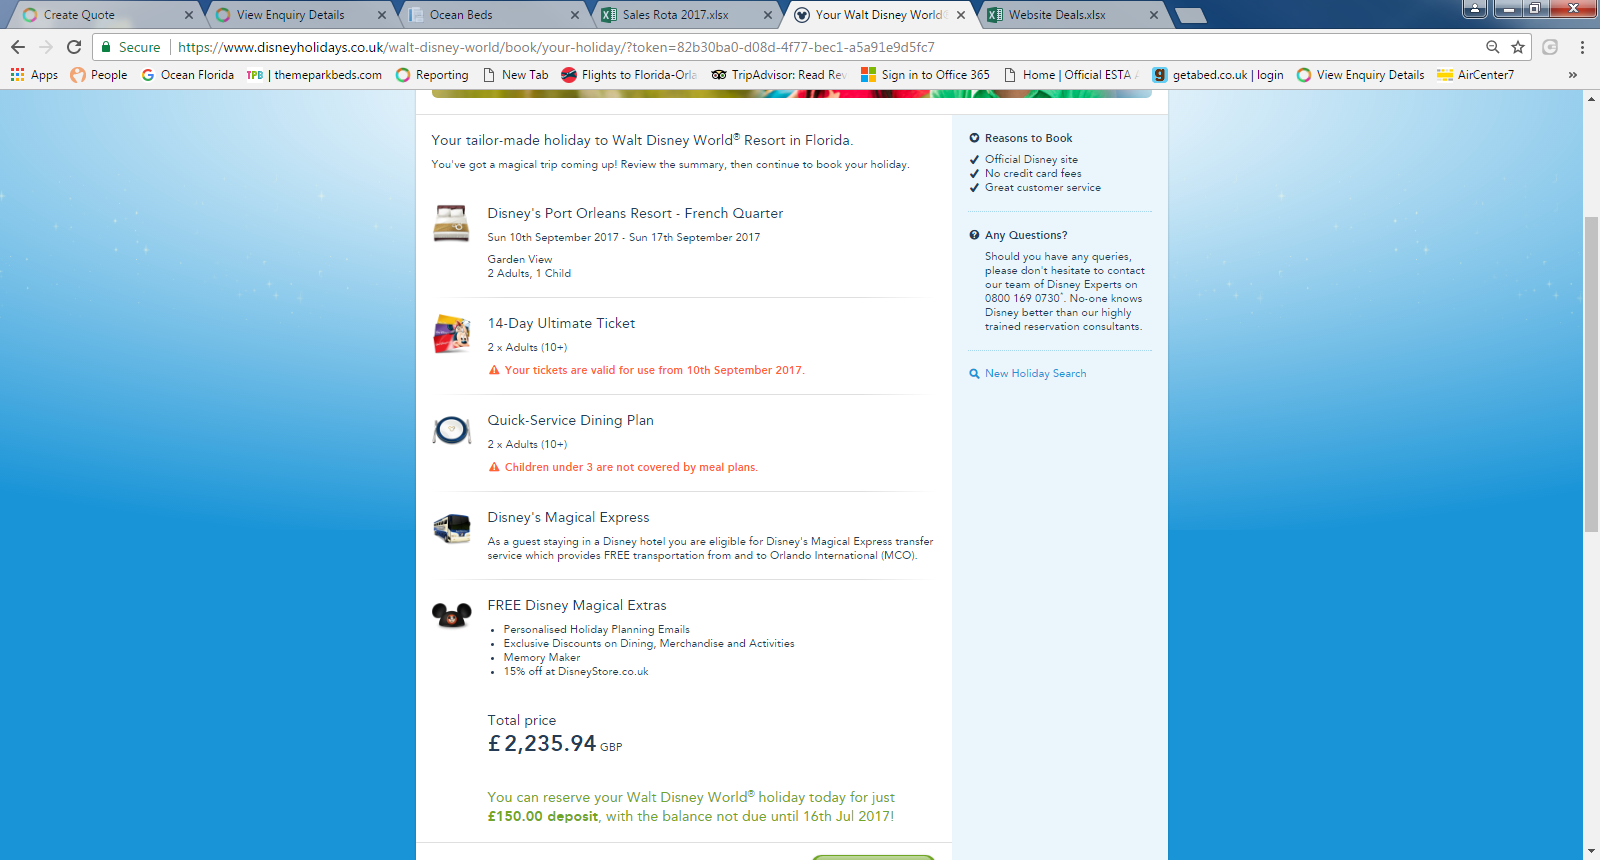Click the New Holiday Search link
The height and width of the screenshot is (860, 1600).
pos(1035,374)
